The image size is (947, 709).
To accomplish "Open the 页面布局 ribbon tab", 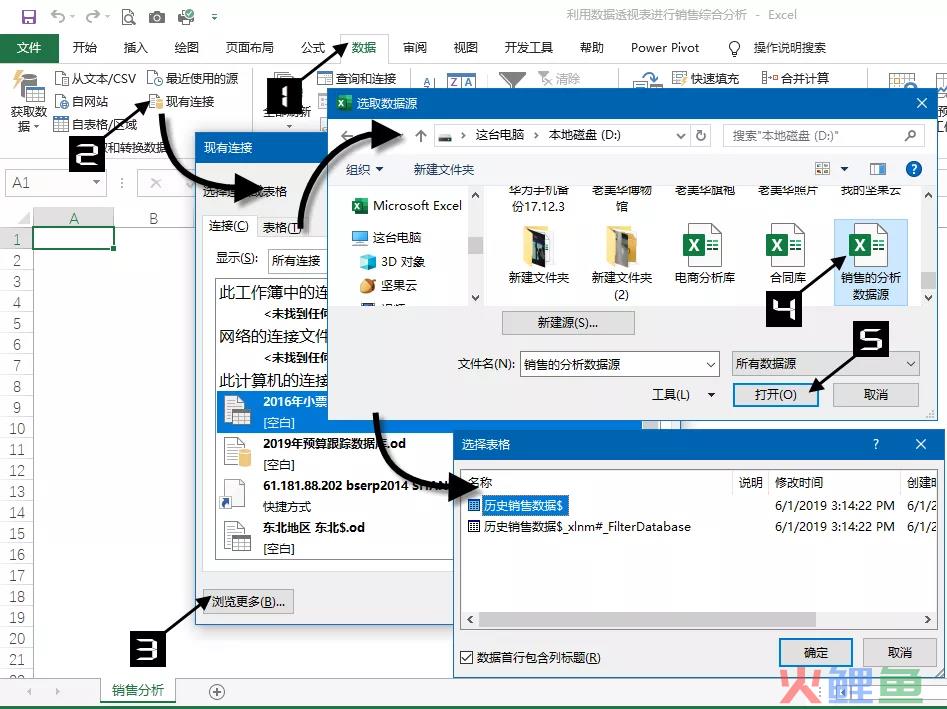I will pos(249,48).
